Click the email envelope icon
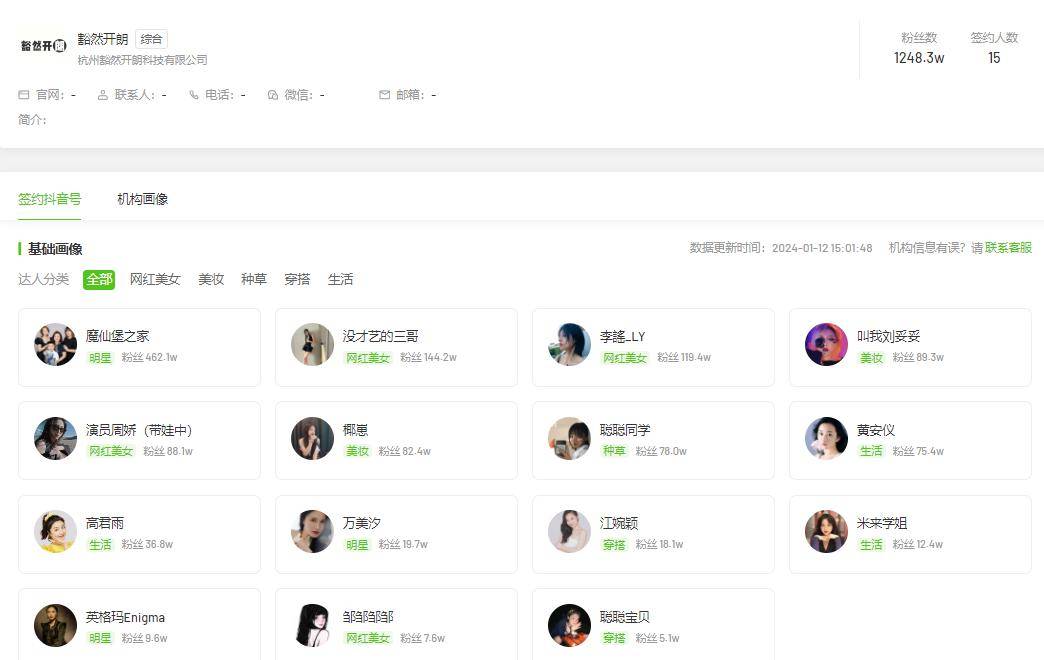 point(384,95)
